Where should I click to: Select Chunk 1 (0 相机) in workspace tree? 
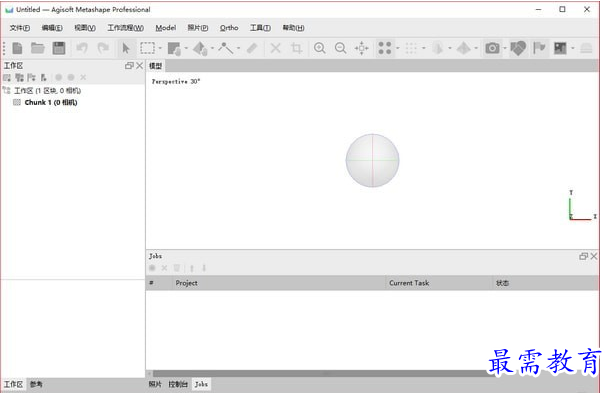[51, 102]
